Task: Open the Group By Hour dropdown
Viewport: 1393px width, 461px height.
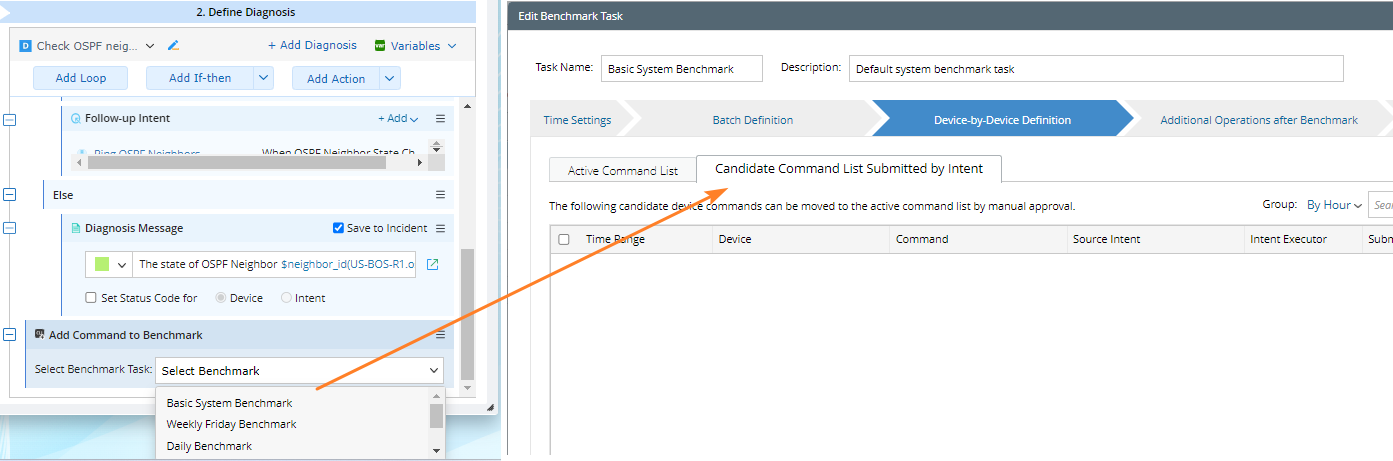Action: [x=1334, y=205]
